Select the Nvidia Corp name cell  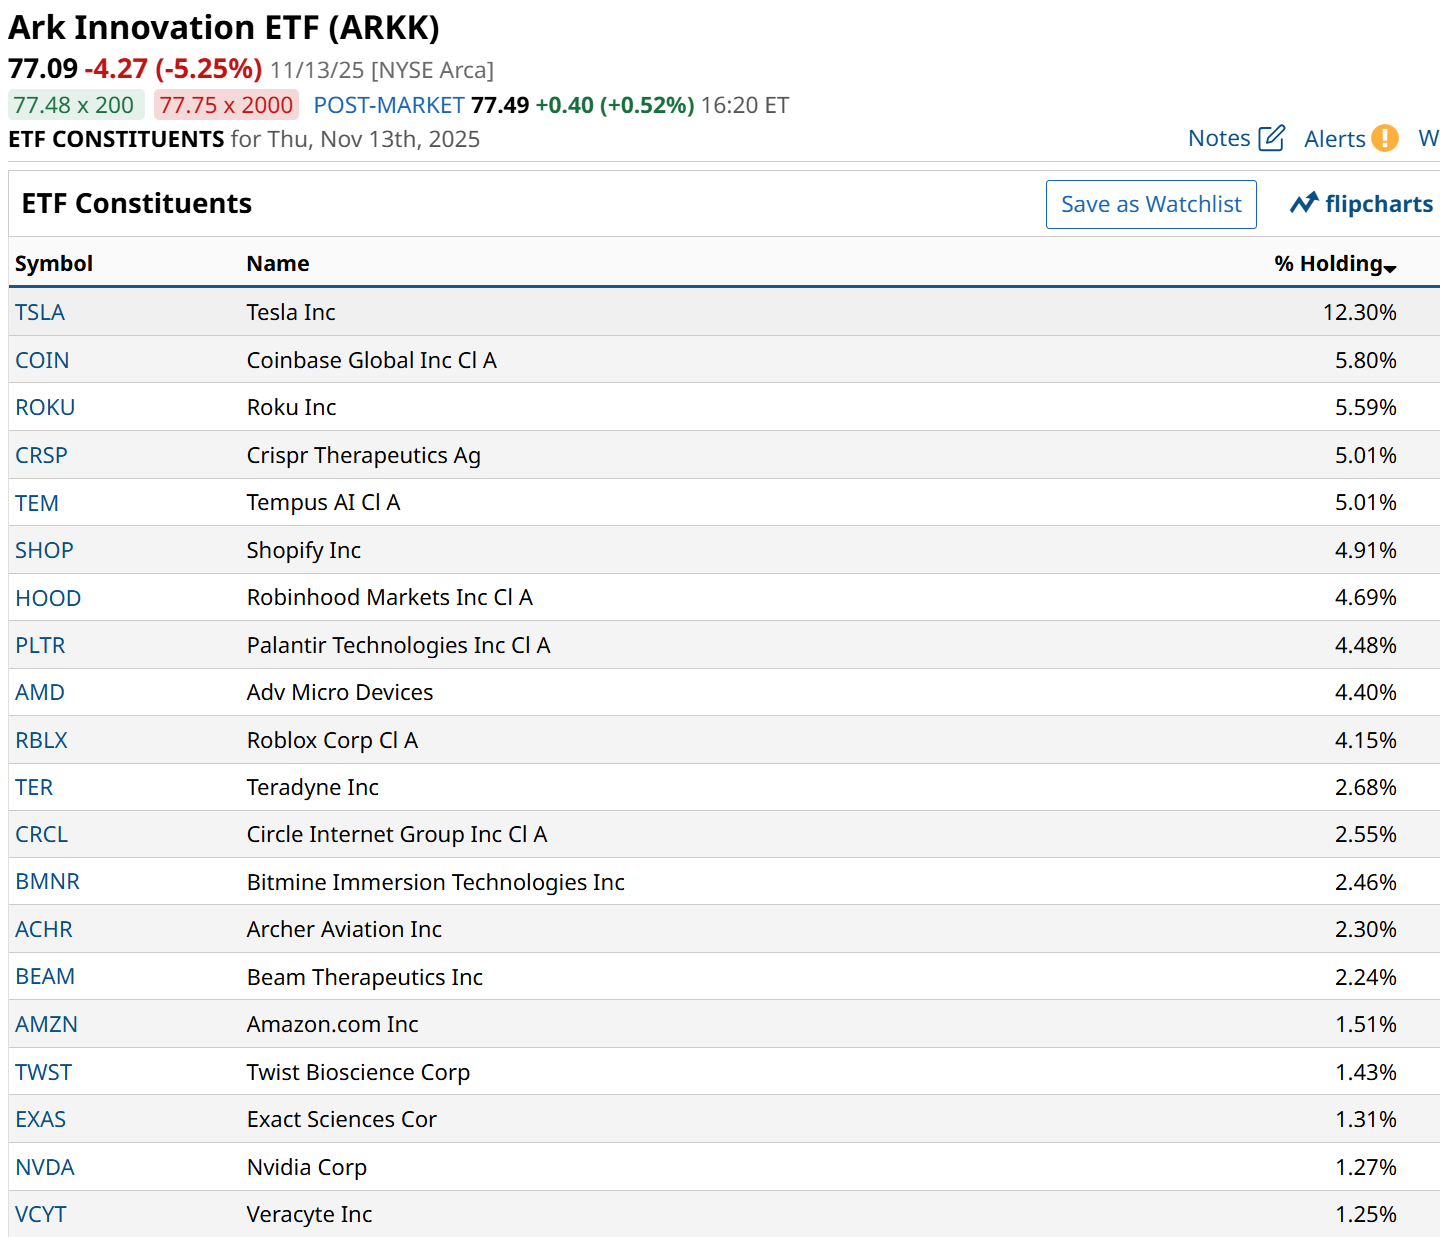(307, 1167)
